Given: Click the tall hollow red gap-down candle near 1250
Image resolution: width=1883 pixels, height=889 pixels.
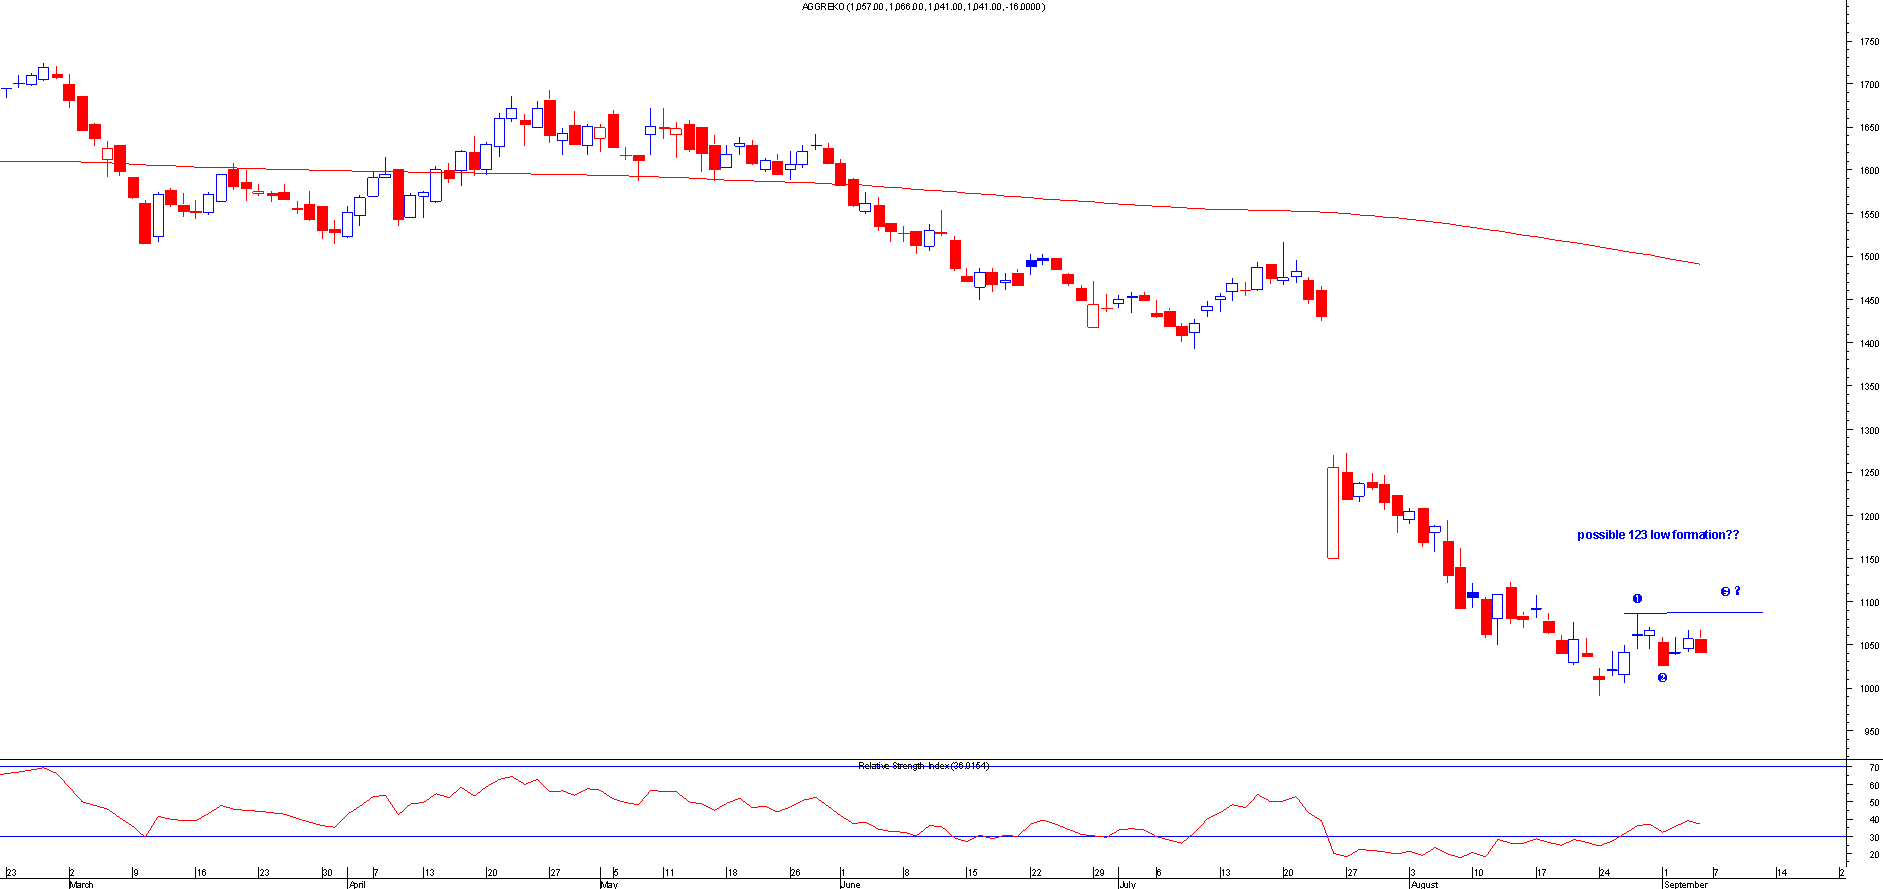Looking at the screenshot, I should click(1333, 512).
